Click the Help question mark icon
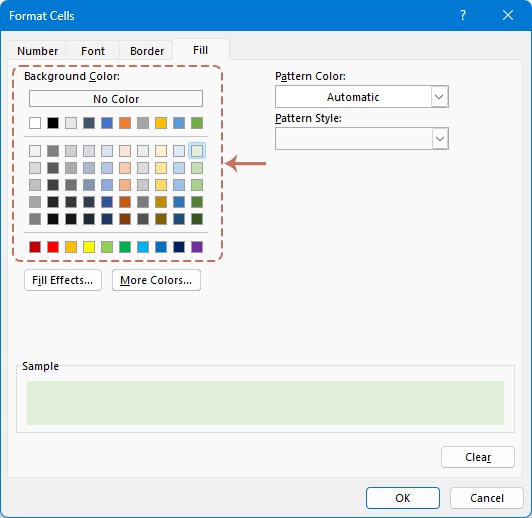The height and width of the screenshot is (518, 532). click(x=463, y=15)
